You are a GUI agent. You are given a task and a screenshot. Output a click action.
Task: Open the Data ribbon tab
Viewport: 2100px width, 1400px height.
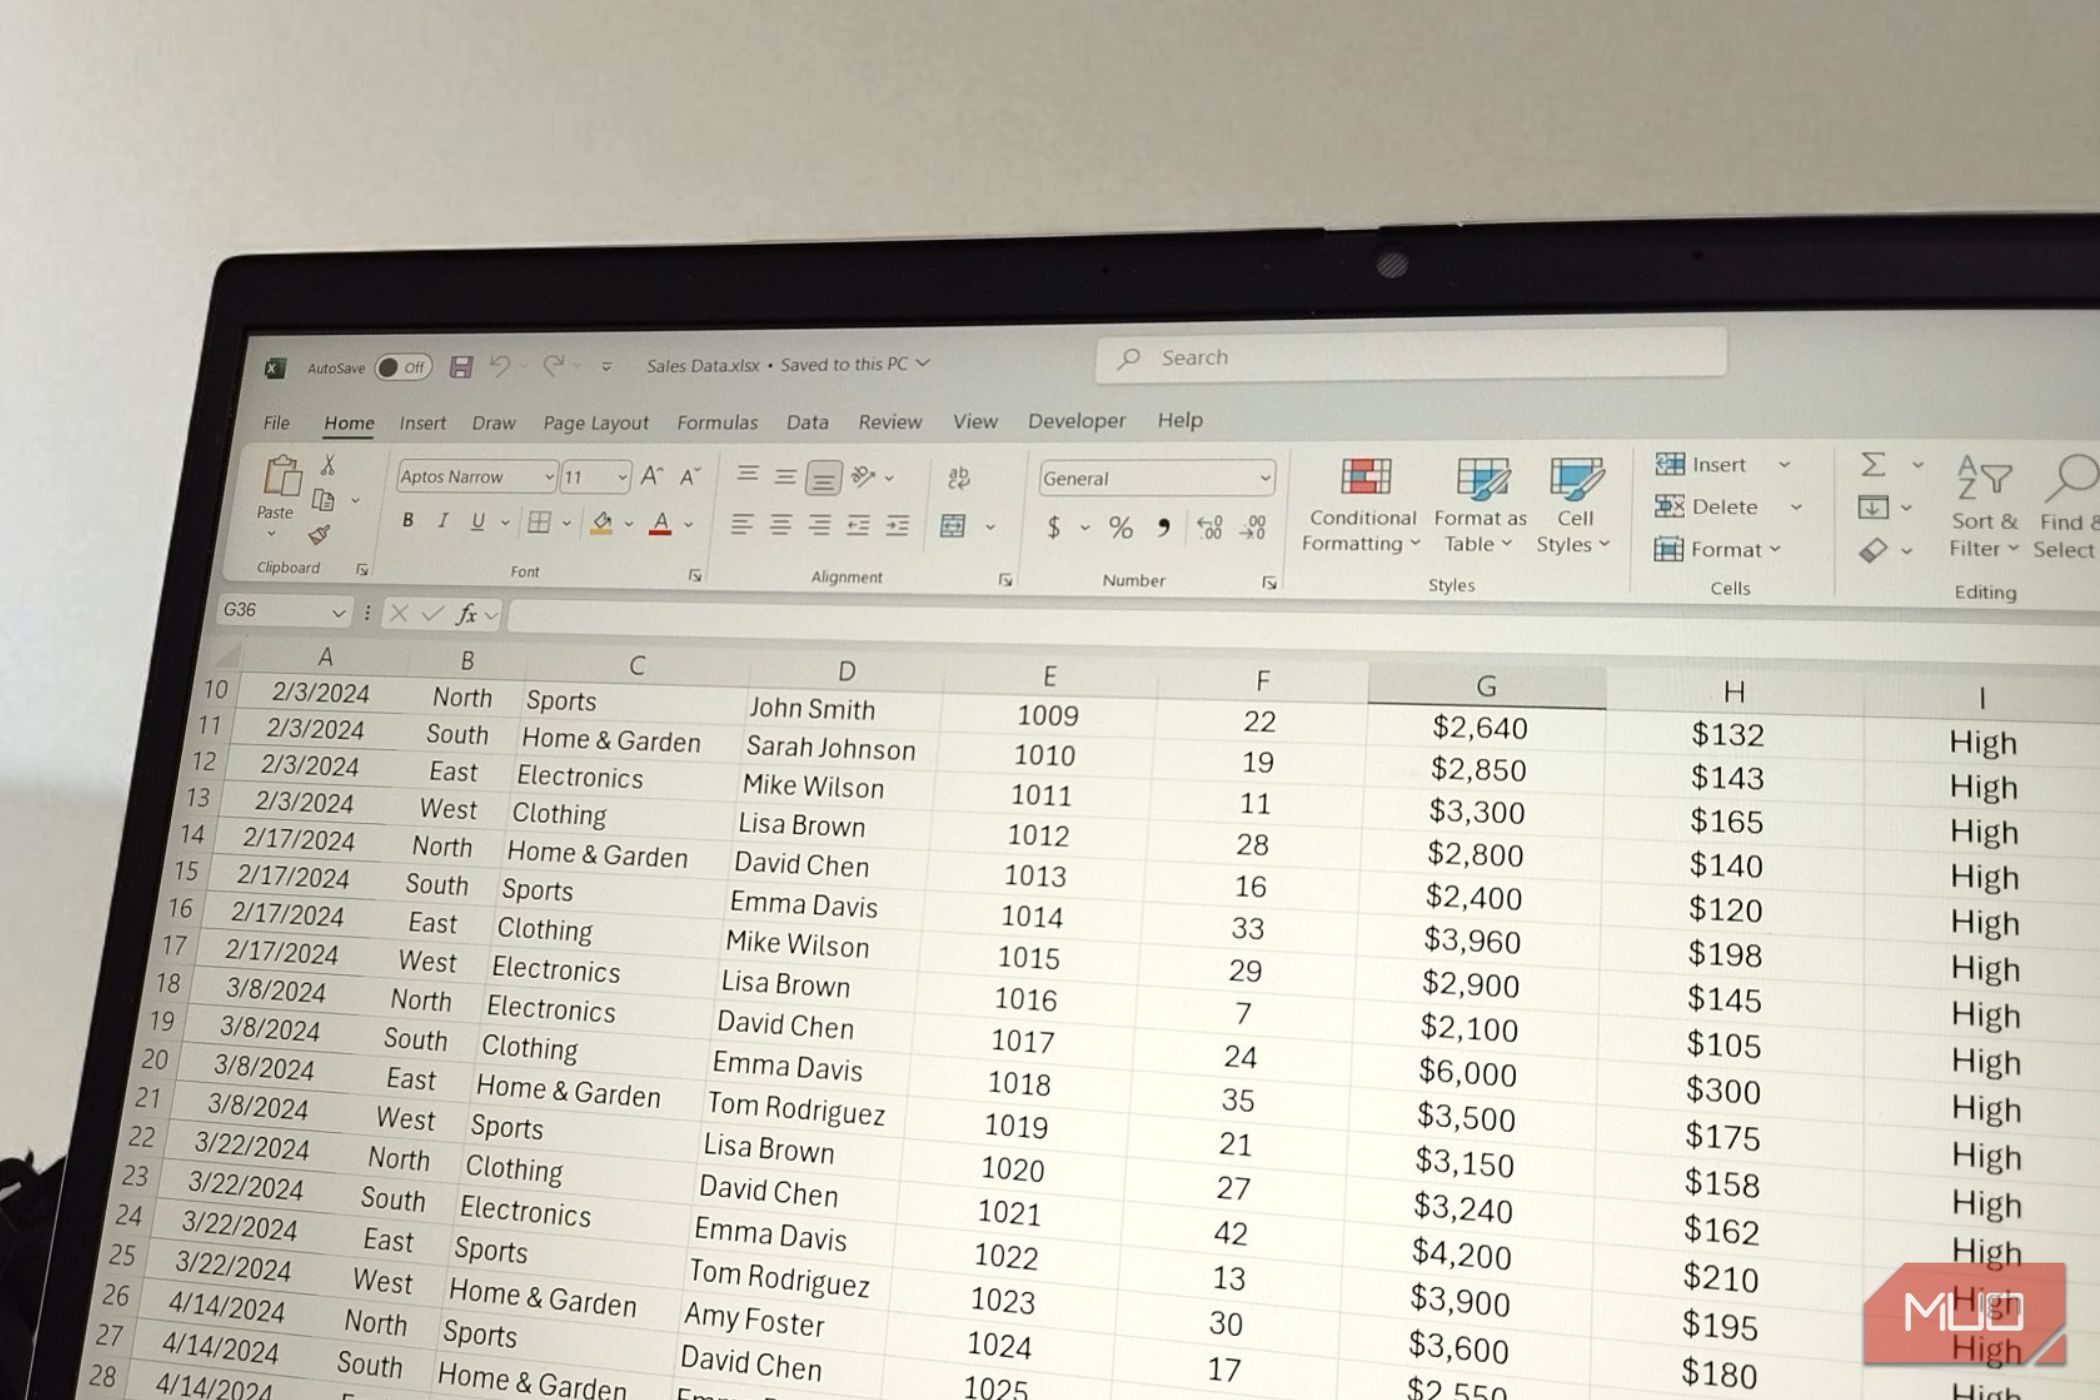pos(806,422)
